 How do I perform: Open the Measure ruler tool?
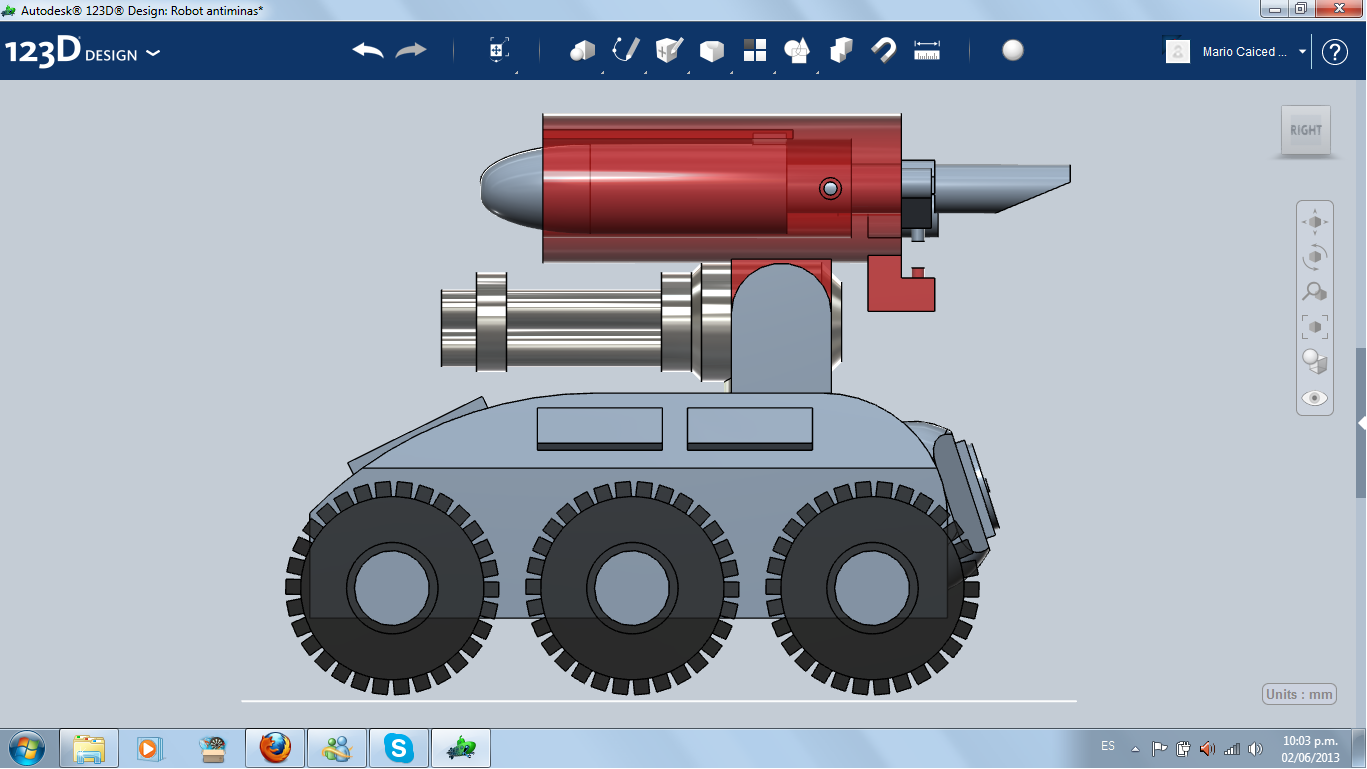pyautogui.click(x=927, y=51)
